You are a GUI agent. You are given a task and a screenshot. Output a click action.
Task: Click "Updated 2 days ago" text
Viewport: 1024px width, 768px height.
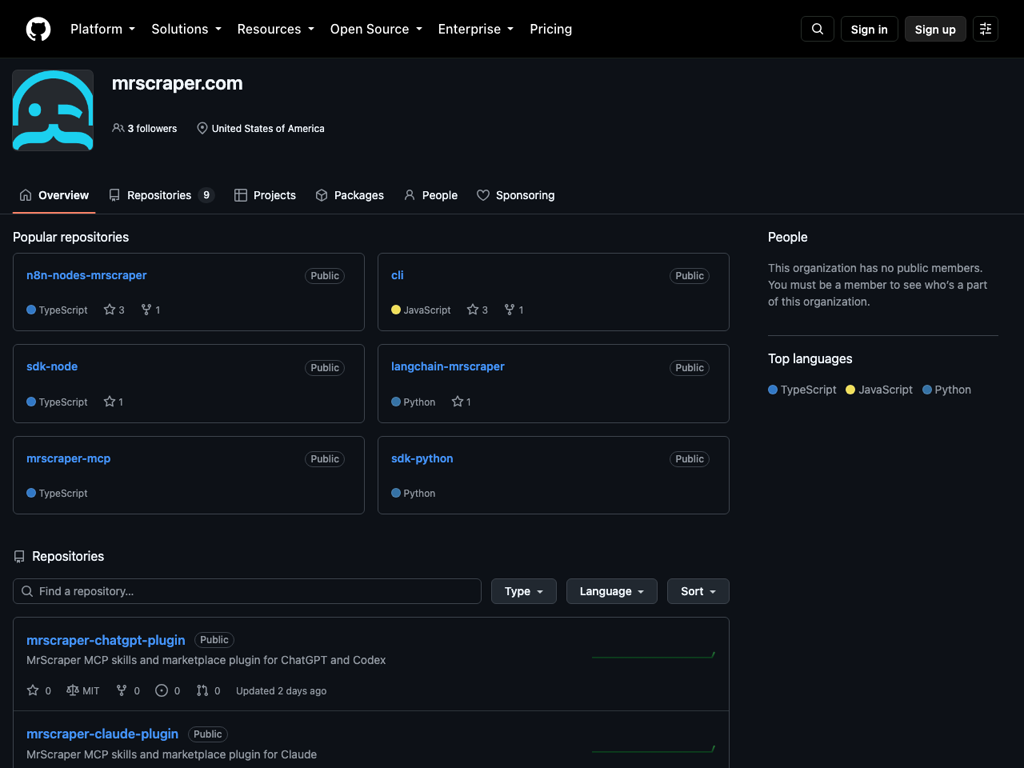pyautogui.click(x=281, y=691)
